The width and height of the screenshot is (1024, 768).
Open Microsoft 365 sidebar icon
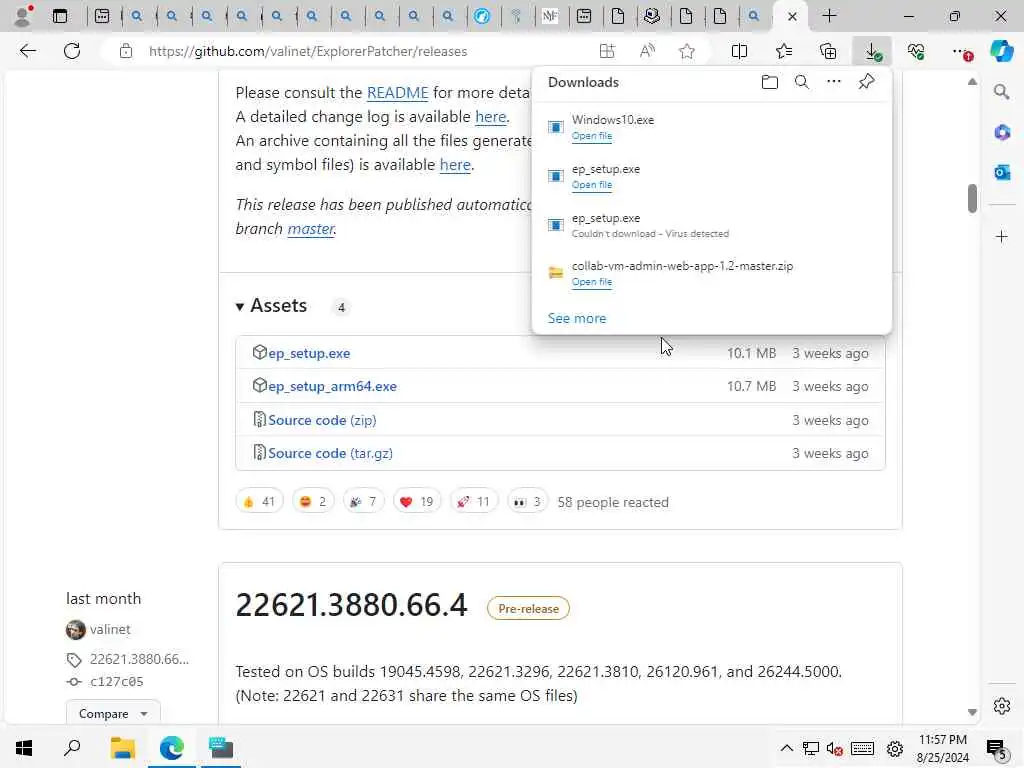[x=1001, y=133]
